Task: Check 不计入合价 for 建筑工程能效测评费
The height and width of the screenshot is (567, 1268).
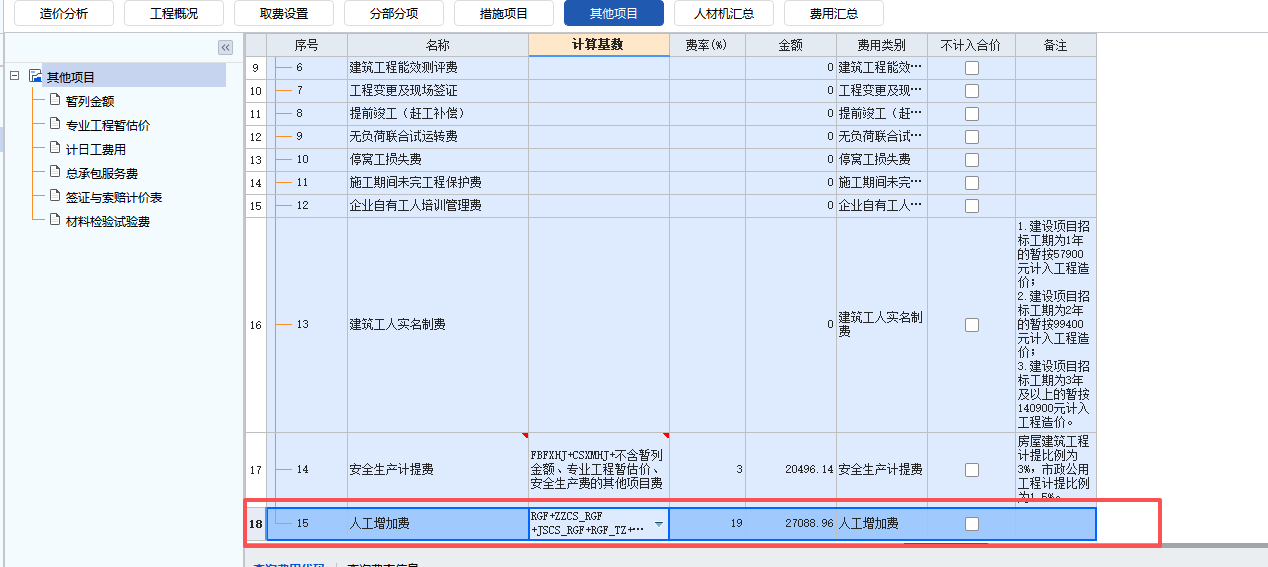Action: click(x=971, y=68)
